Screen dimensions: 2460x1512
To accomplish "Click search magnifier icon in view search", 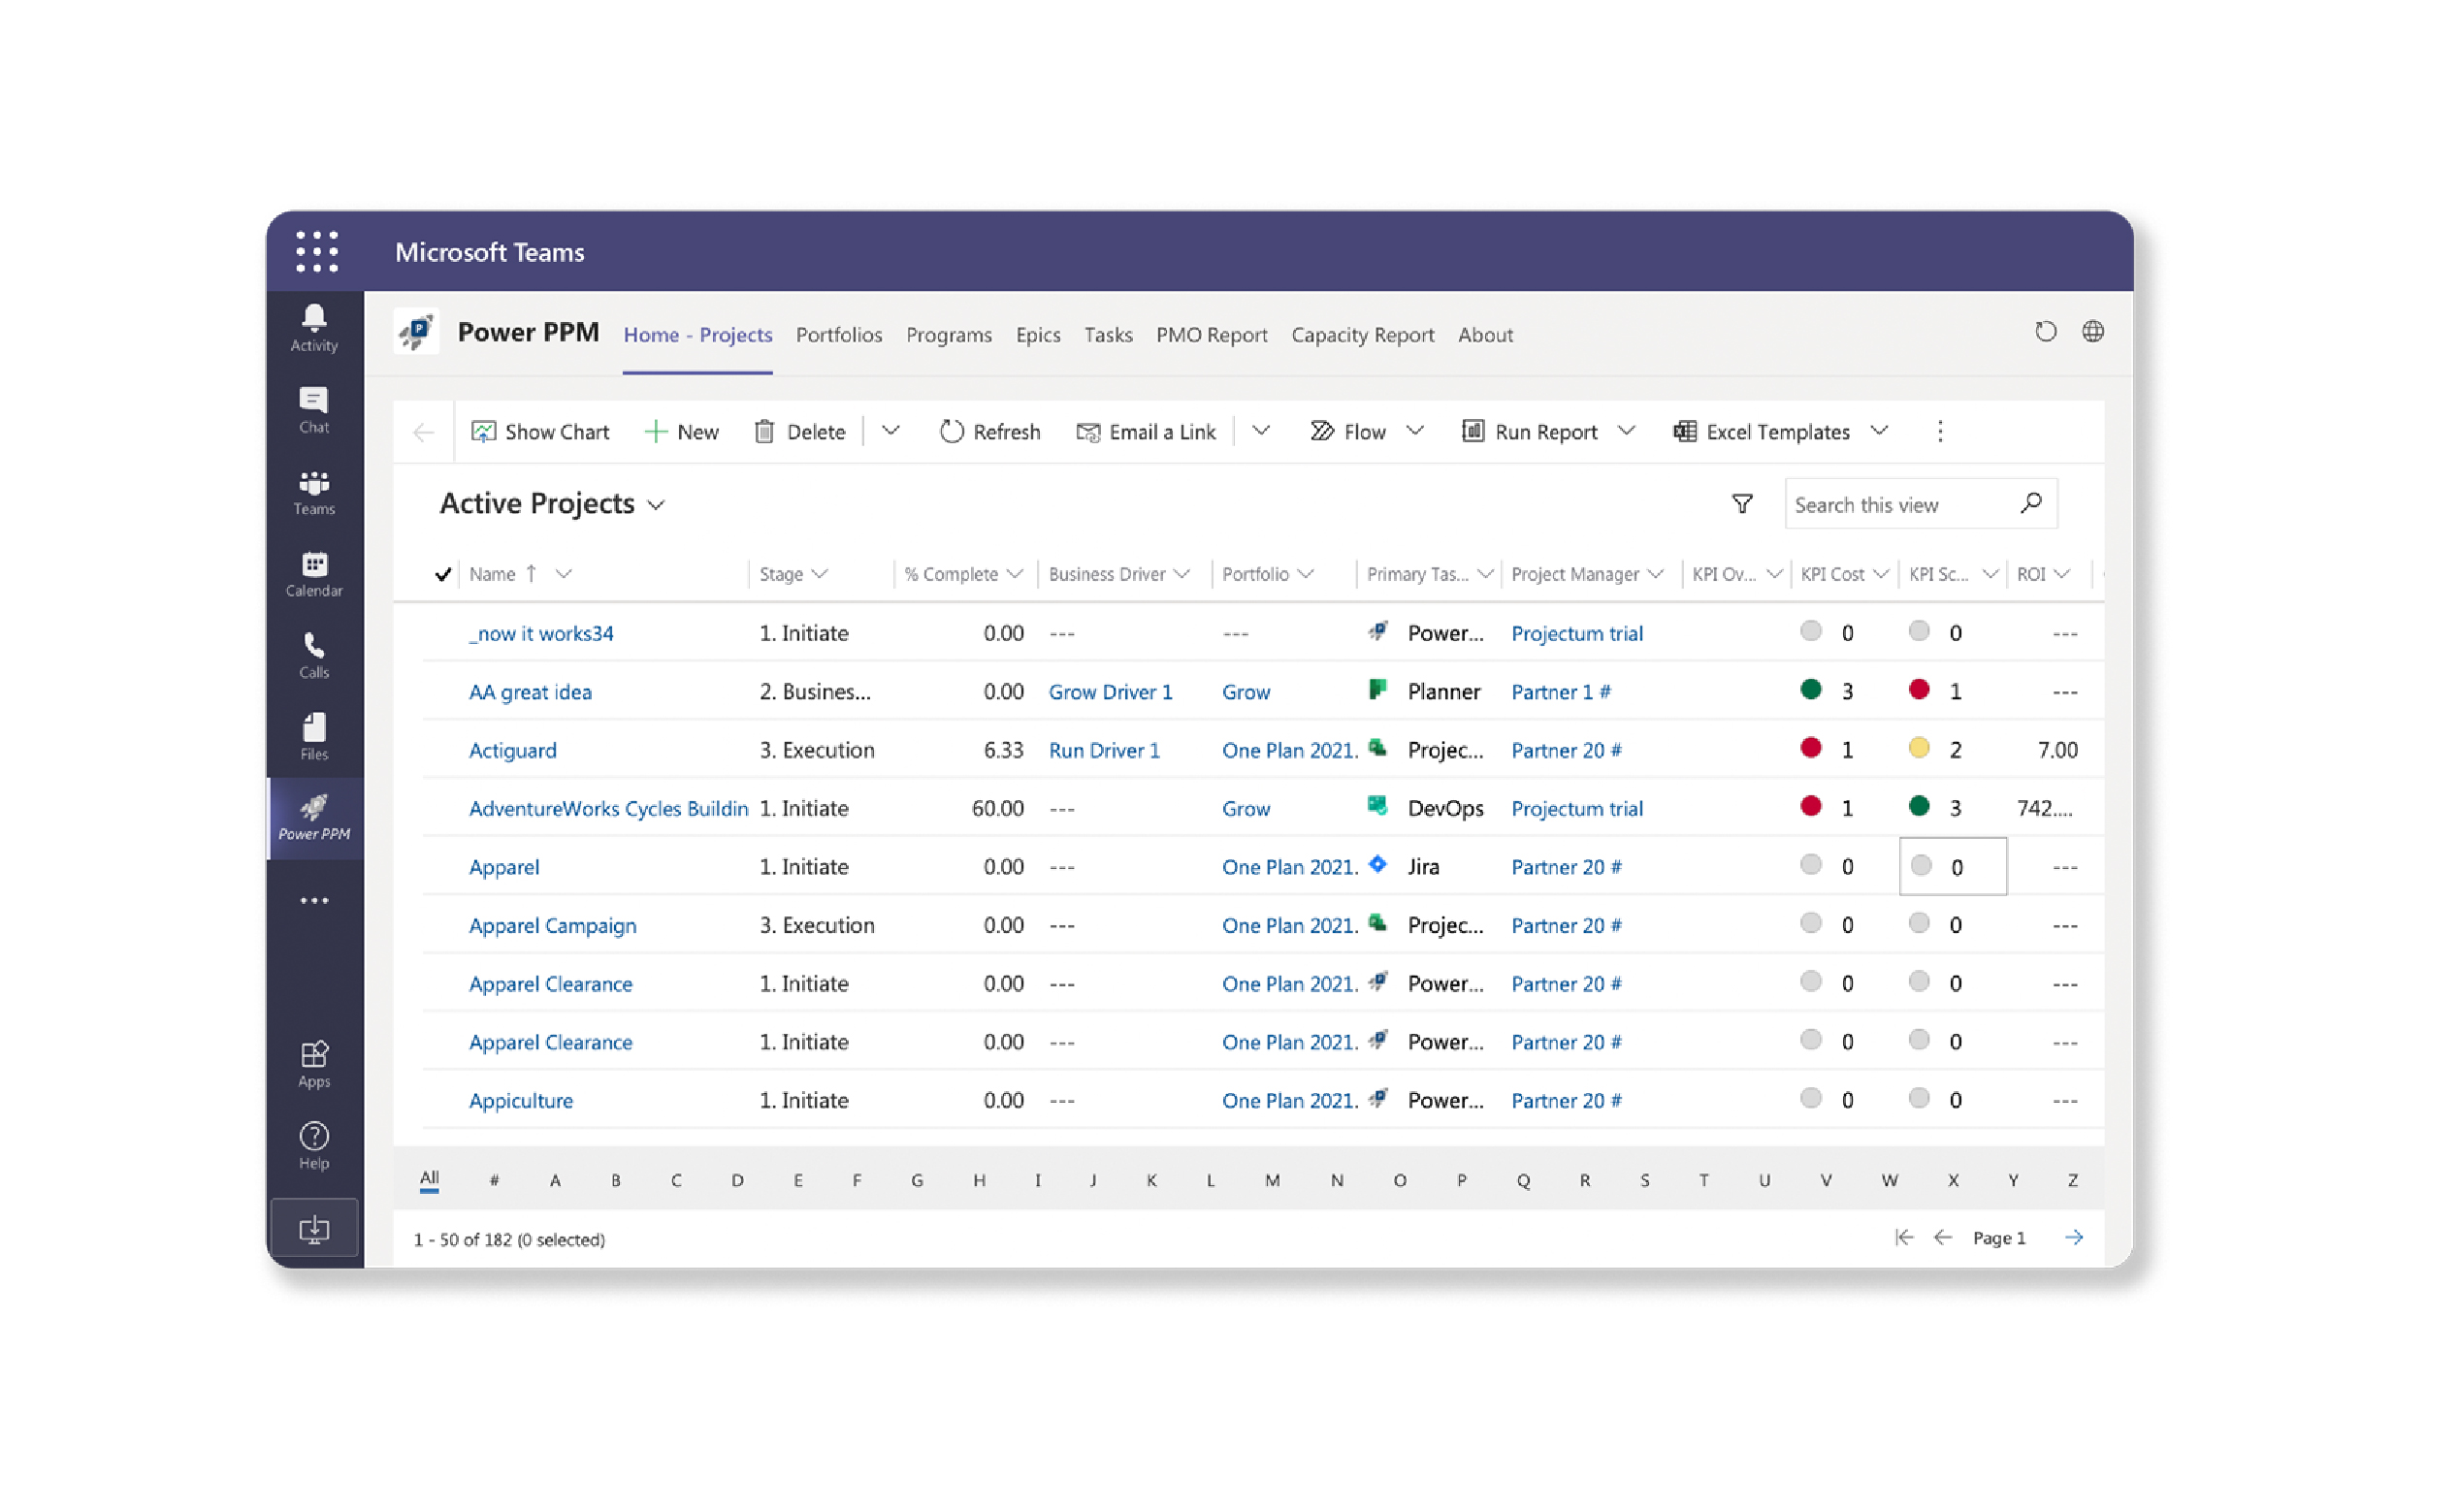I will [x=2030, y=504].
